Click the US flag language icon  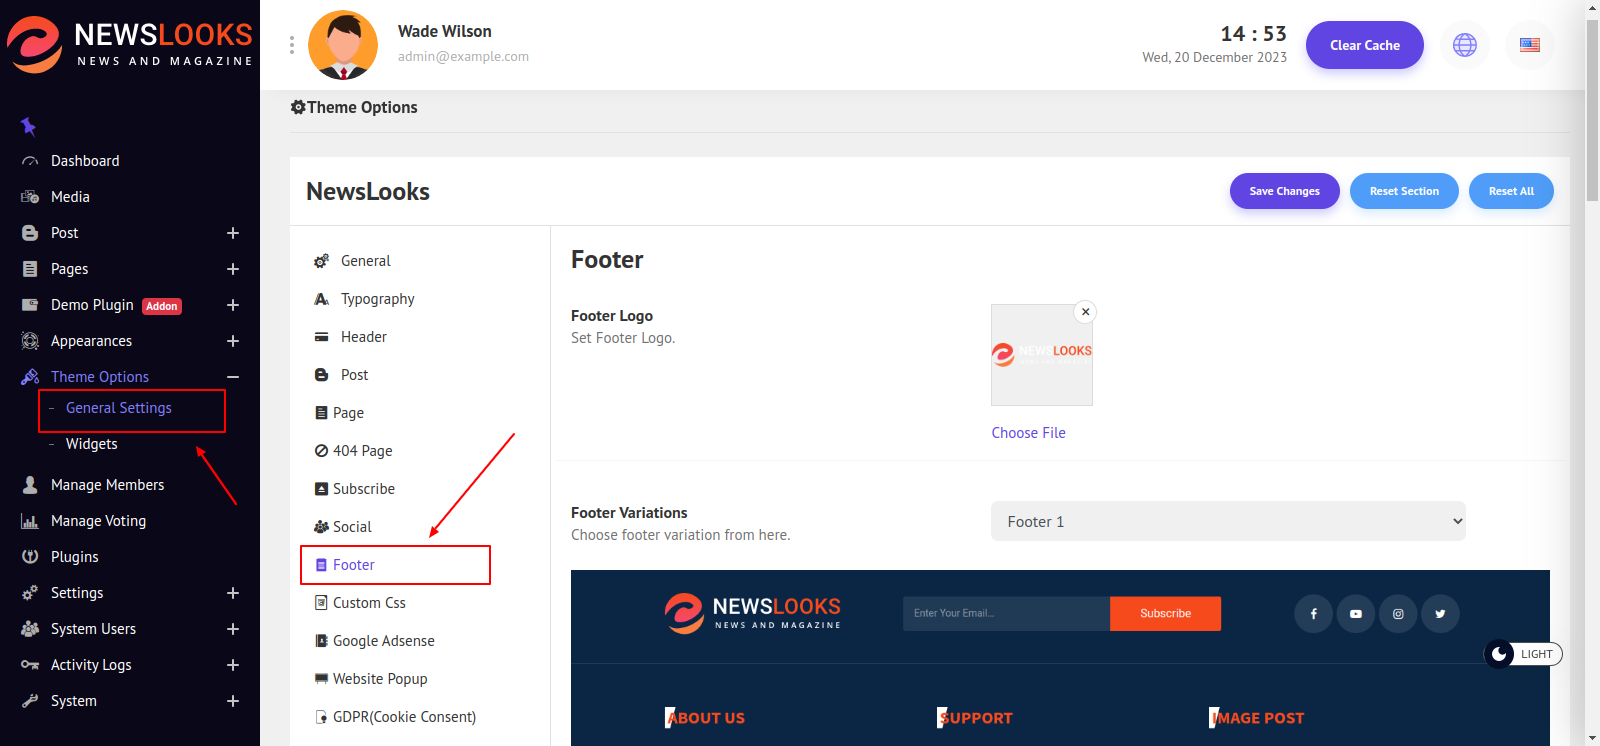(x=1529, y=45)
